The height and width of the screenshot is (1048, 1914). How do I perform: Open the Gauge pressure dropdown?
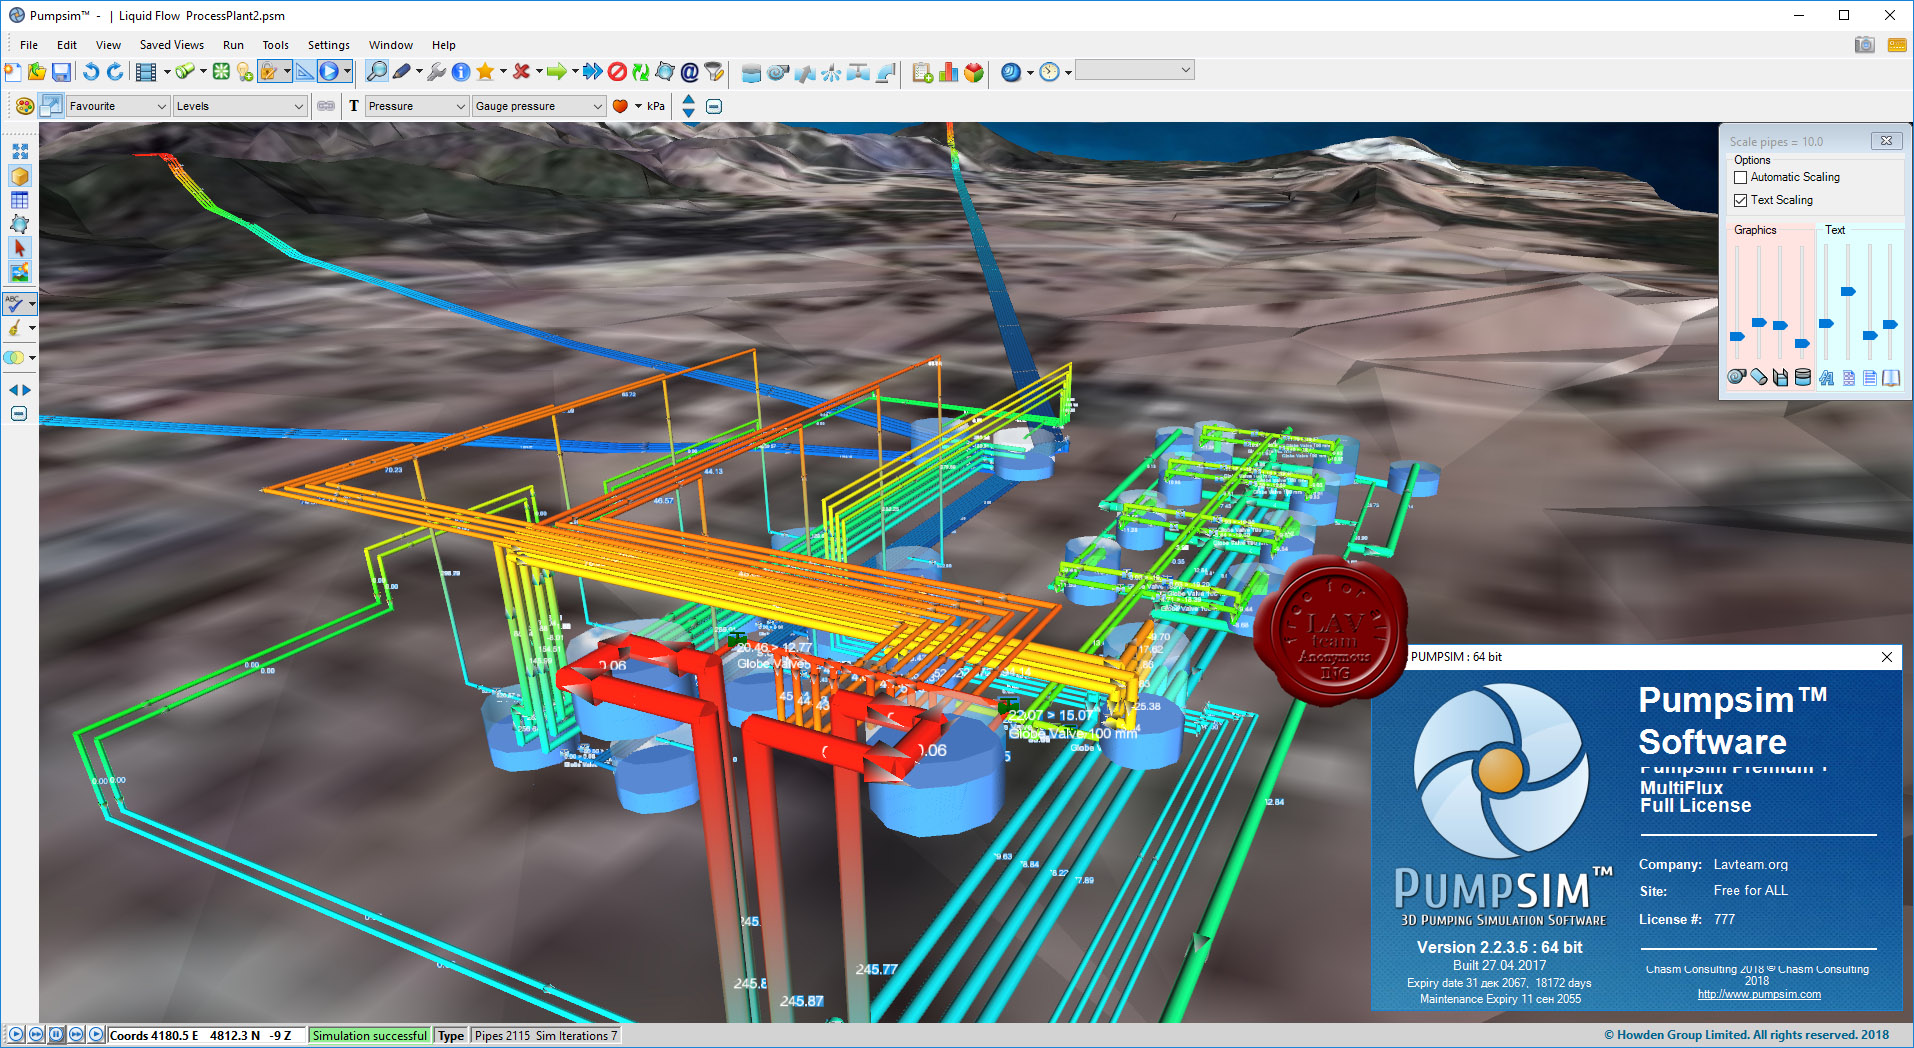[539, 106]
